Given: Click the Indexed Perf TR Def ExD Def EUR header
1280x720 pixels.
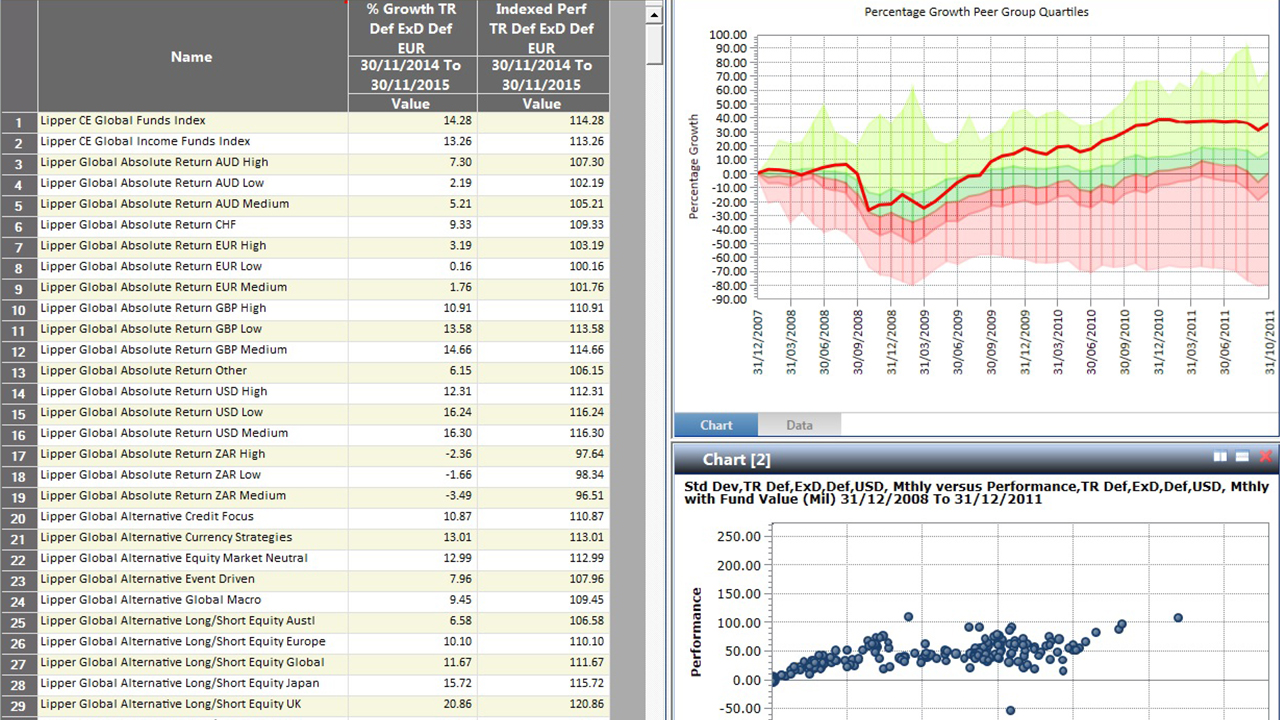Looking at the screenshot, I should (x=542, y=28).
